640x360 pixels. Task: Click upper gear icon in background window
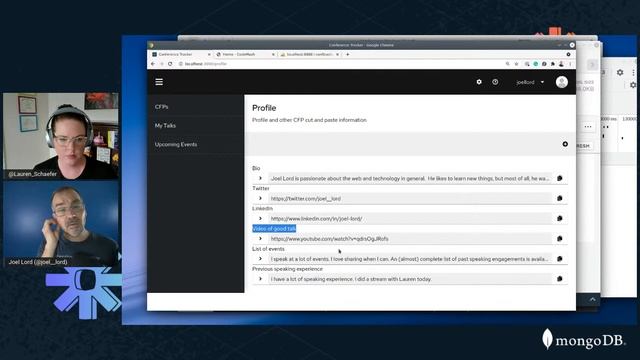coord(620,72)
